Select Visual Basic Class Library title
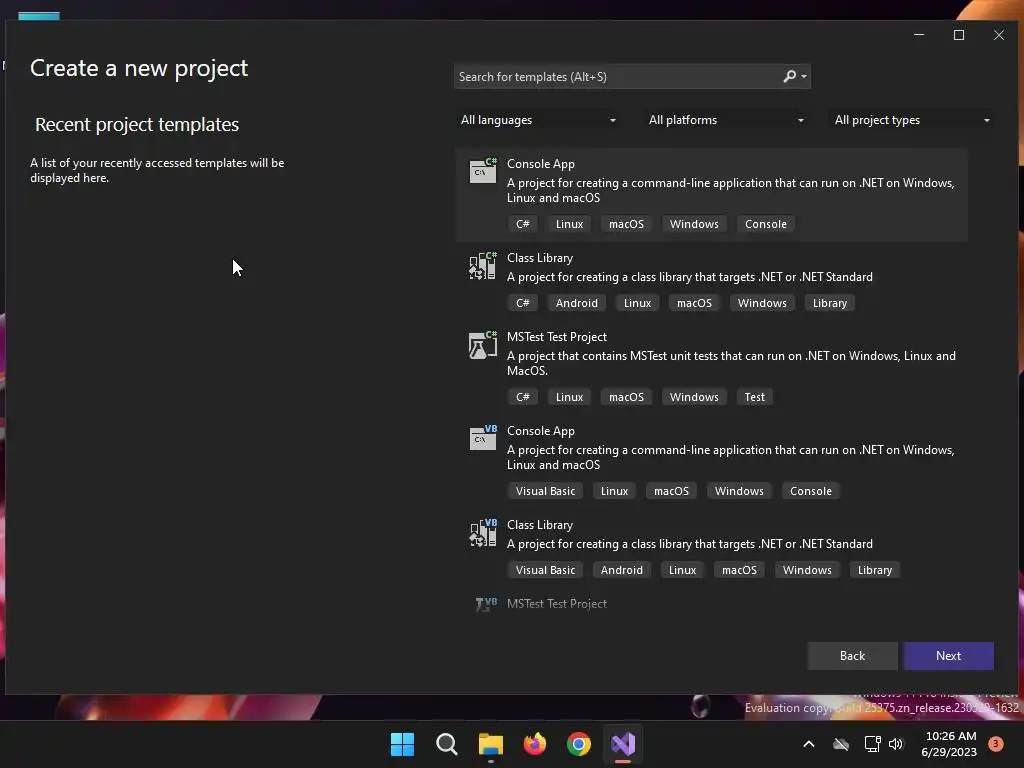This screenshot has width=1024, height=768. pyautogui.click(x=540, y=525)
